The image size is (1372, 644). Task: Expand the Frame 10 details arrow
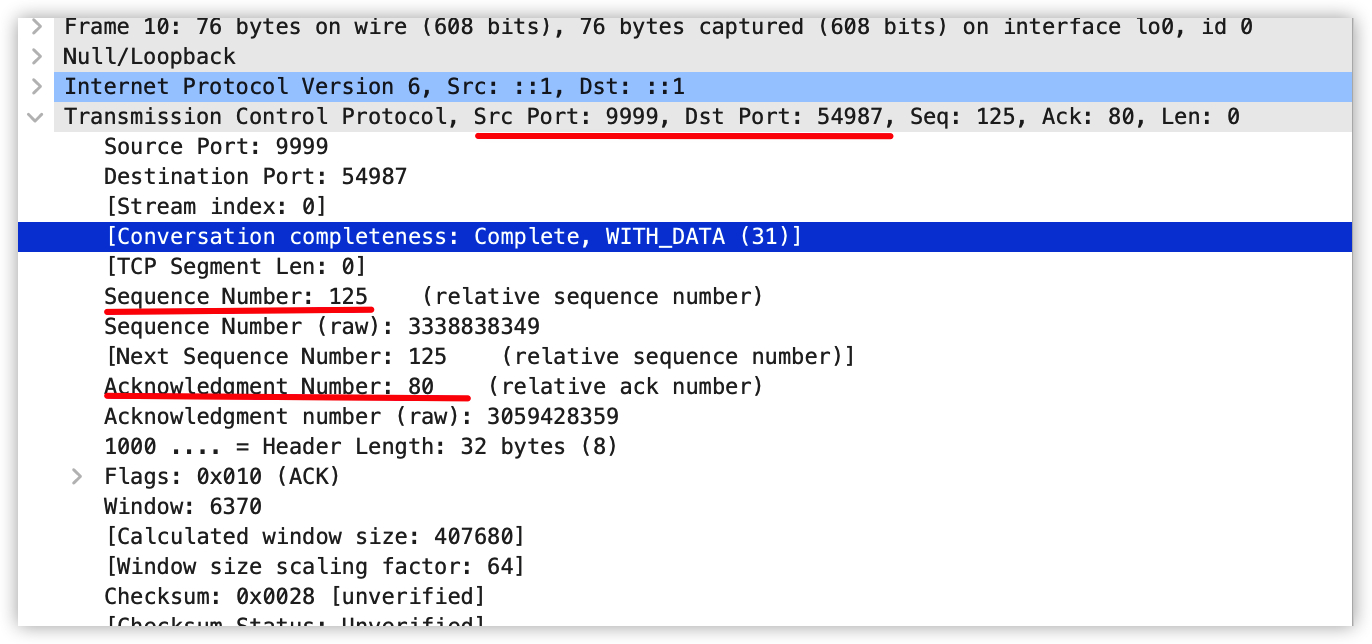click(x=37, y=27)
